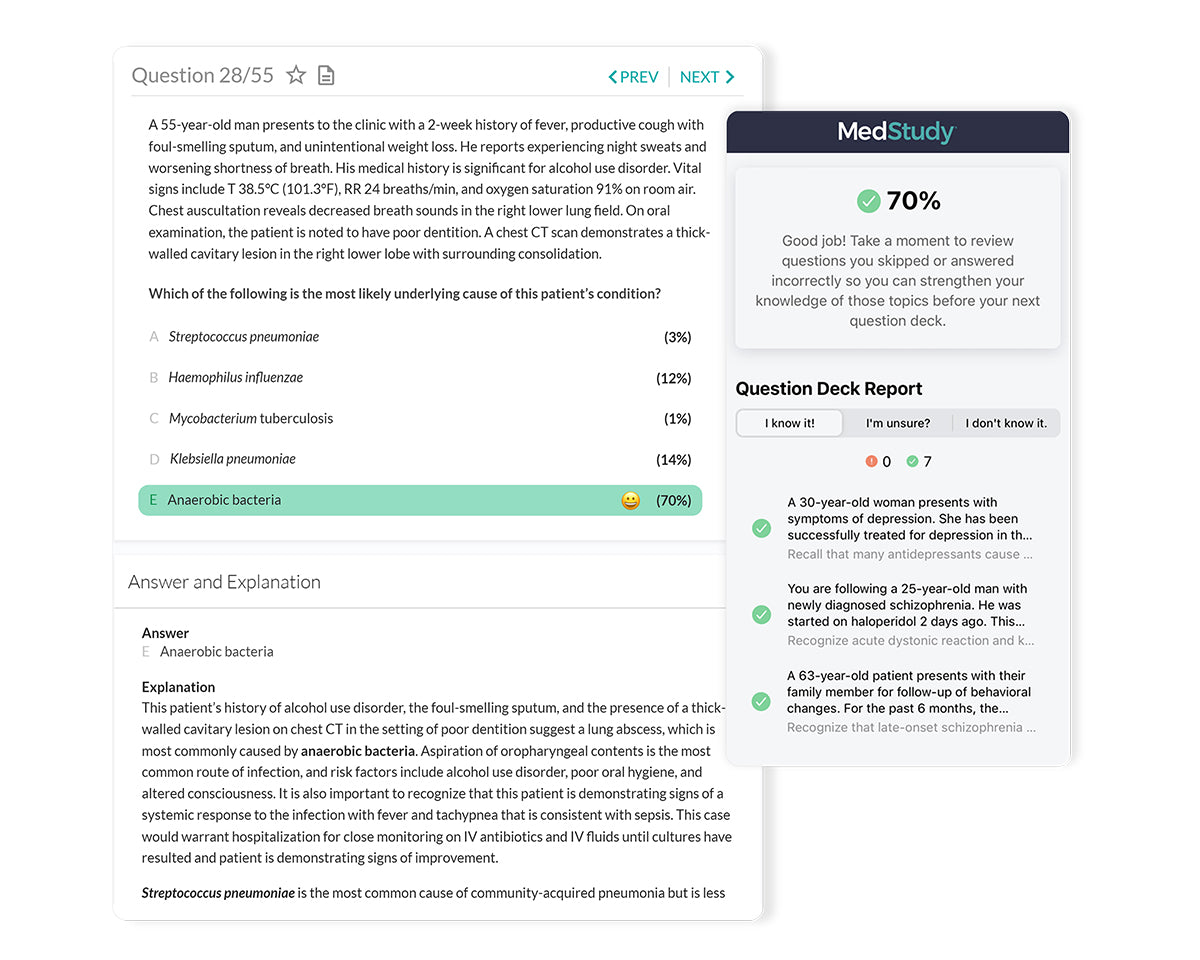Click the checkmark beside the depression question
This screenshot has height=960, width=1200.
pos(762,528)
